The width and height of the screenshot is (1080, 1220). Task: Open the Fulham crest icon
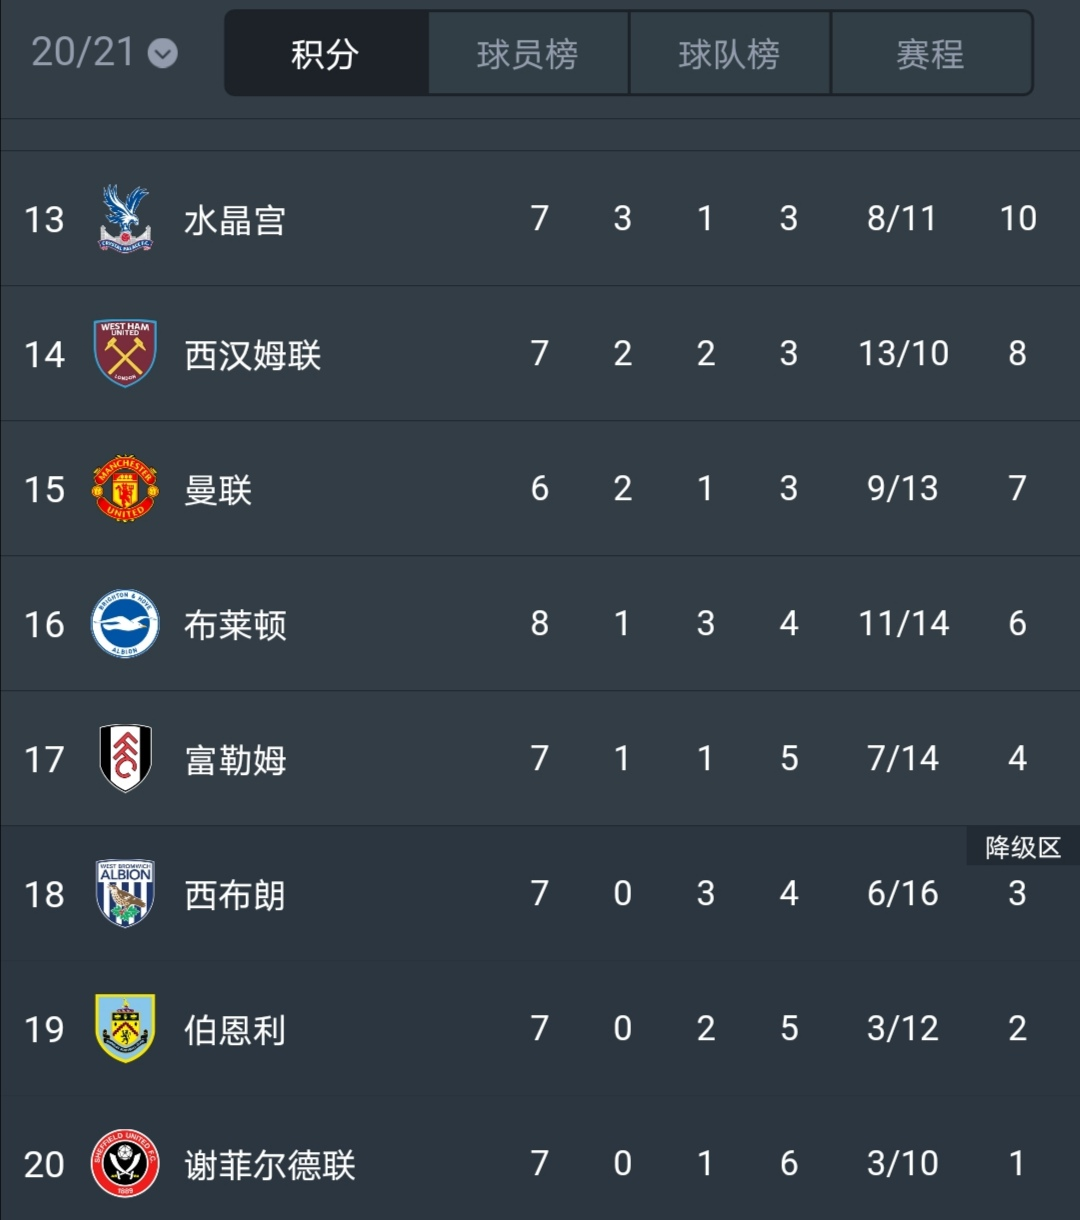[x=125, y=759]
